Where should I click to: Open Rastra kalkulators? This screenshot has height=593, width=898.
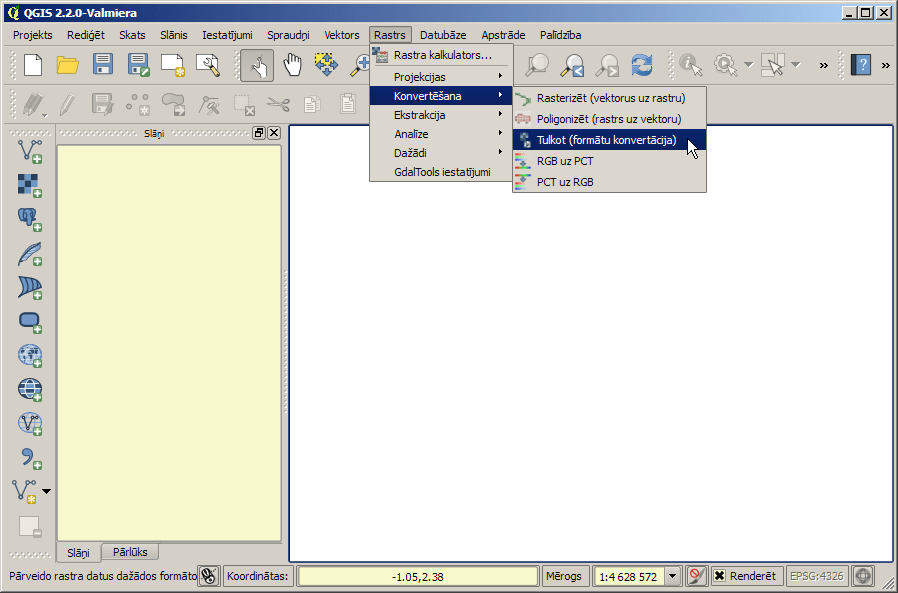[x=442, y=56]
